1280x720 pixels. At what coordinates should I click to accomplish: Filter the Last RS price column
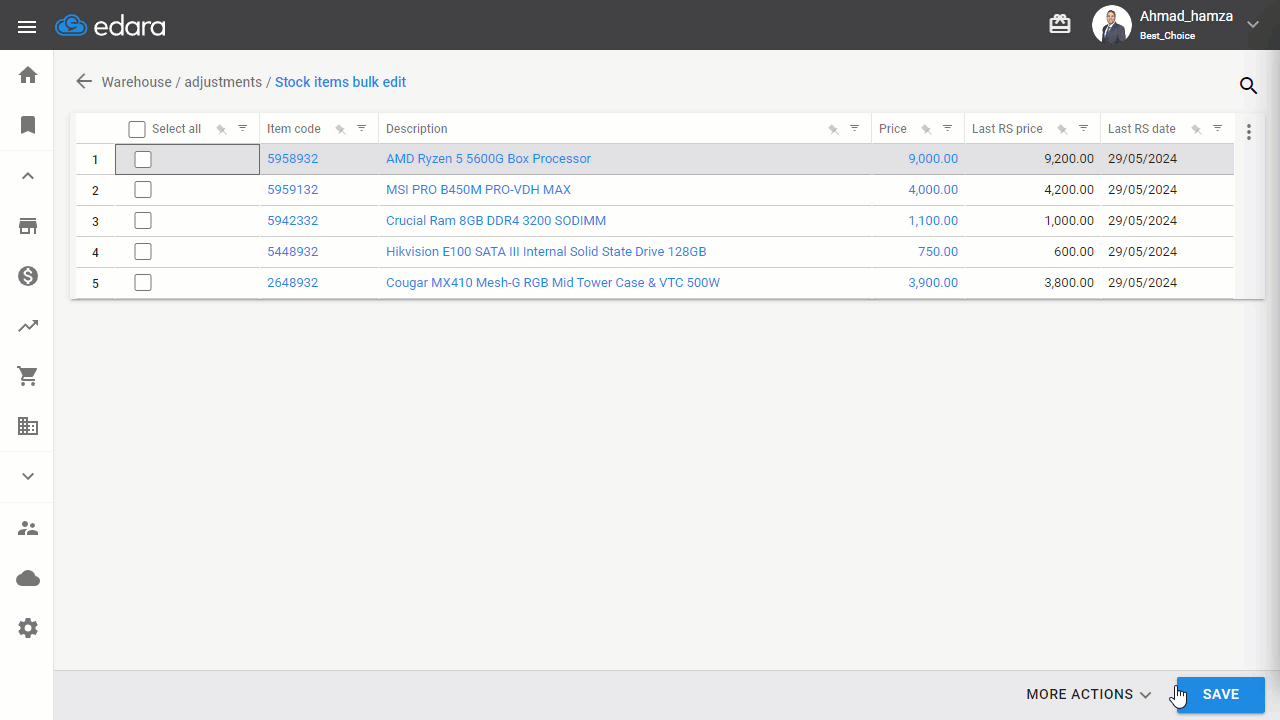click(x=1084, y=128)
